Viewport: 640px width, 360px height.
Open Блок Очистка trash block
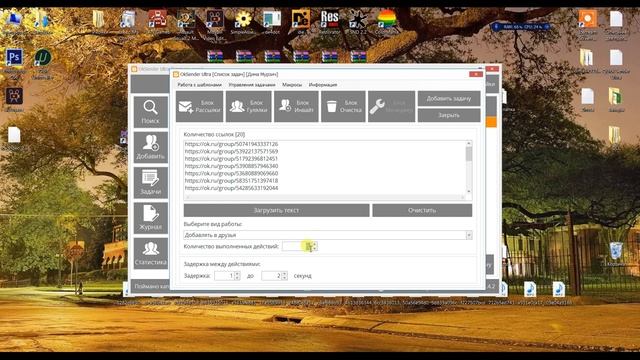[343, 107]
